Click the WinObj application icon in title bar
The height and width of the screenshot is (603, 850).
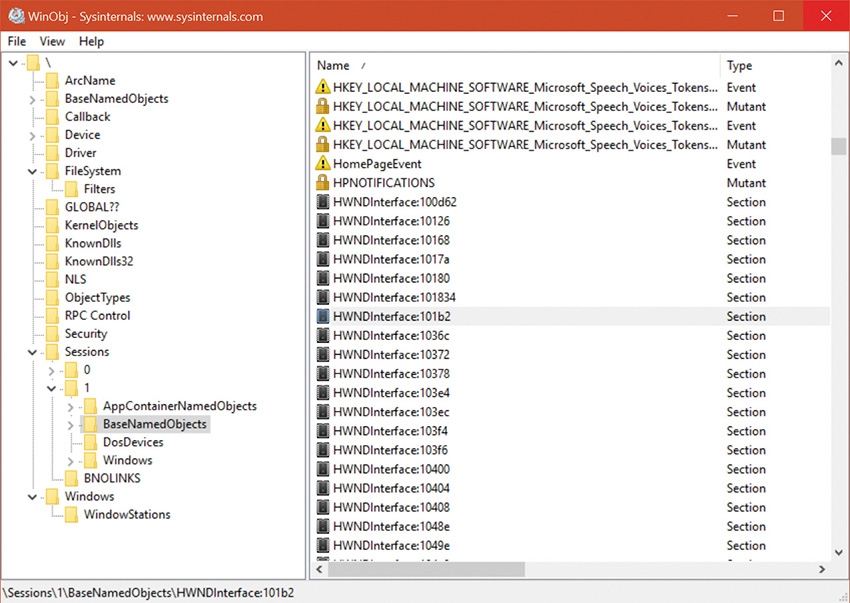coord(16,16)
